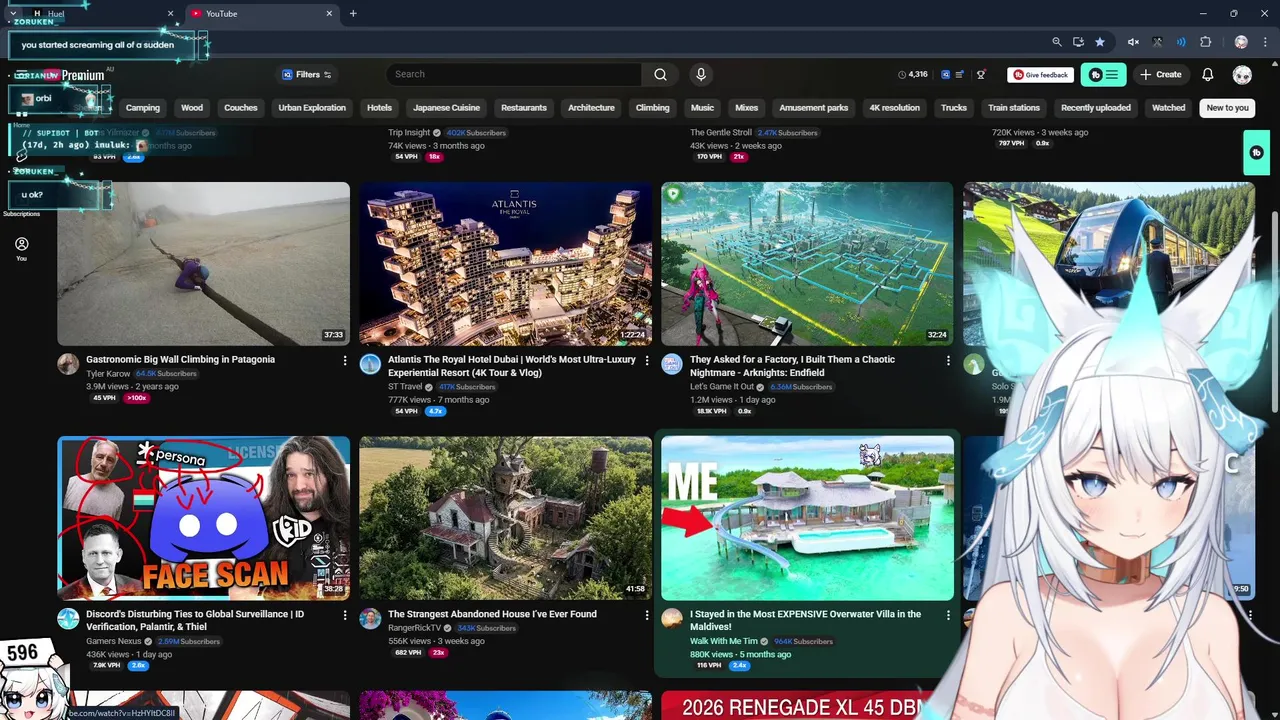
Task: Choose the Train stations chip
Action: click(x=1014, y=108)
